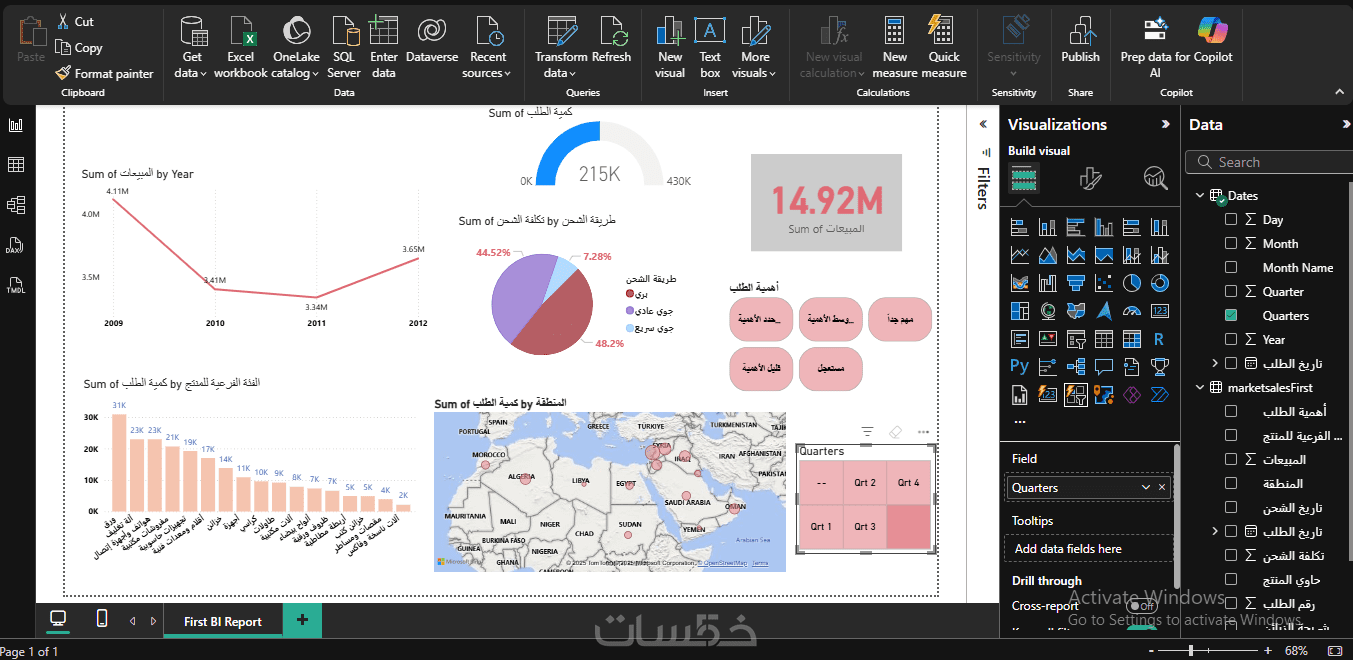Collapse the Dates table
The image size is (1353, 660).
click(x=1200, y=195)
